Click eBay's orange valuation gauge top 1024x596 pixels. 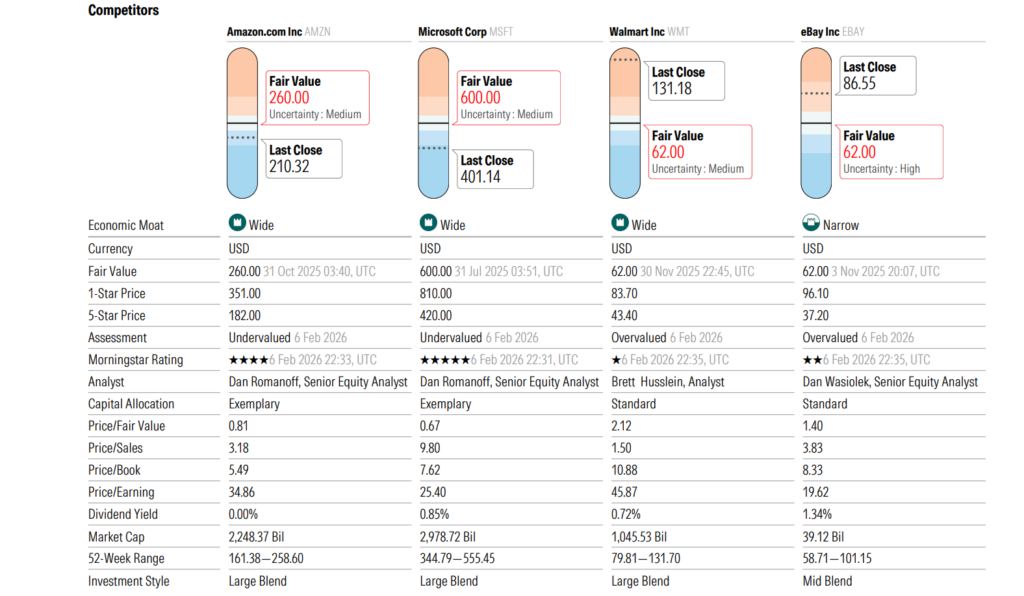817,70
